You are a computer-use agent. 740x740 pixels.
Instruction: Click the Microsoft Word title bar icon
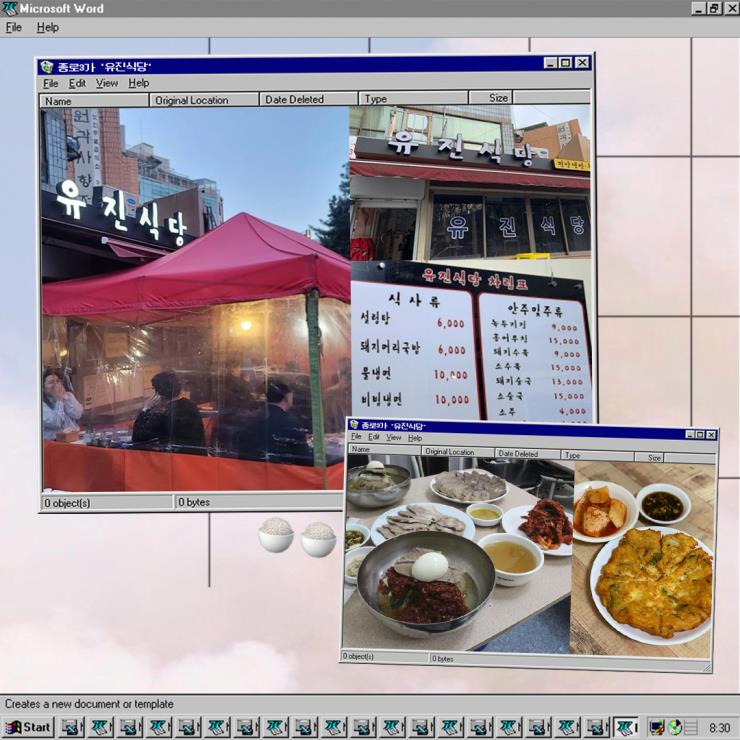coord(9,8)
